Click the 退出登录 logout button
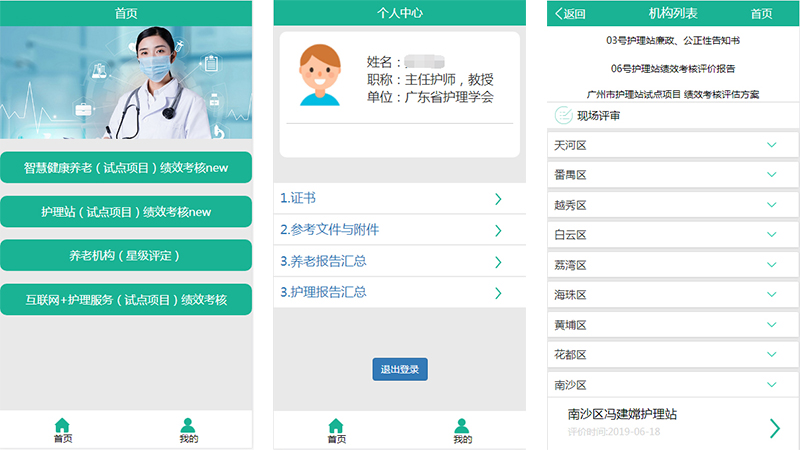This screenshot has width=800, height=450. pyautogui.click(x=400, y=369)
